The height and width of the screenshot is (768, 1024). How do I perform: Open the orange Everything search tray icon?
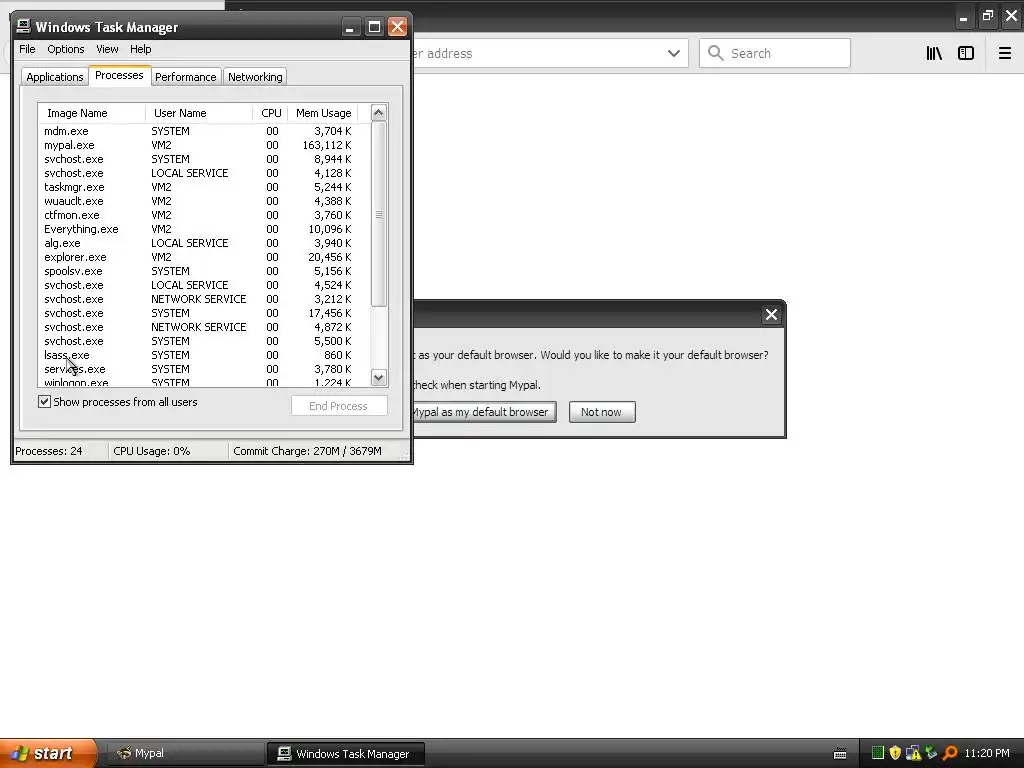950,753
